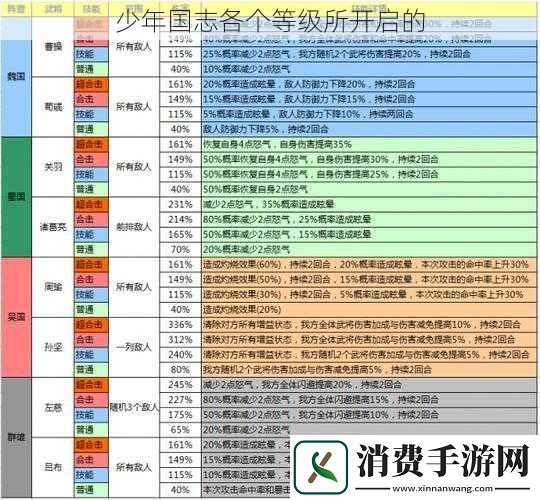Click the 造成灼烧效果(60%) detail cell

[x=369, y=264]
